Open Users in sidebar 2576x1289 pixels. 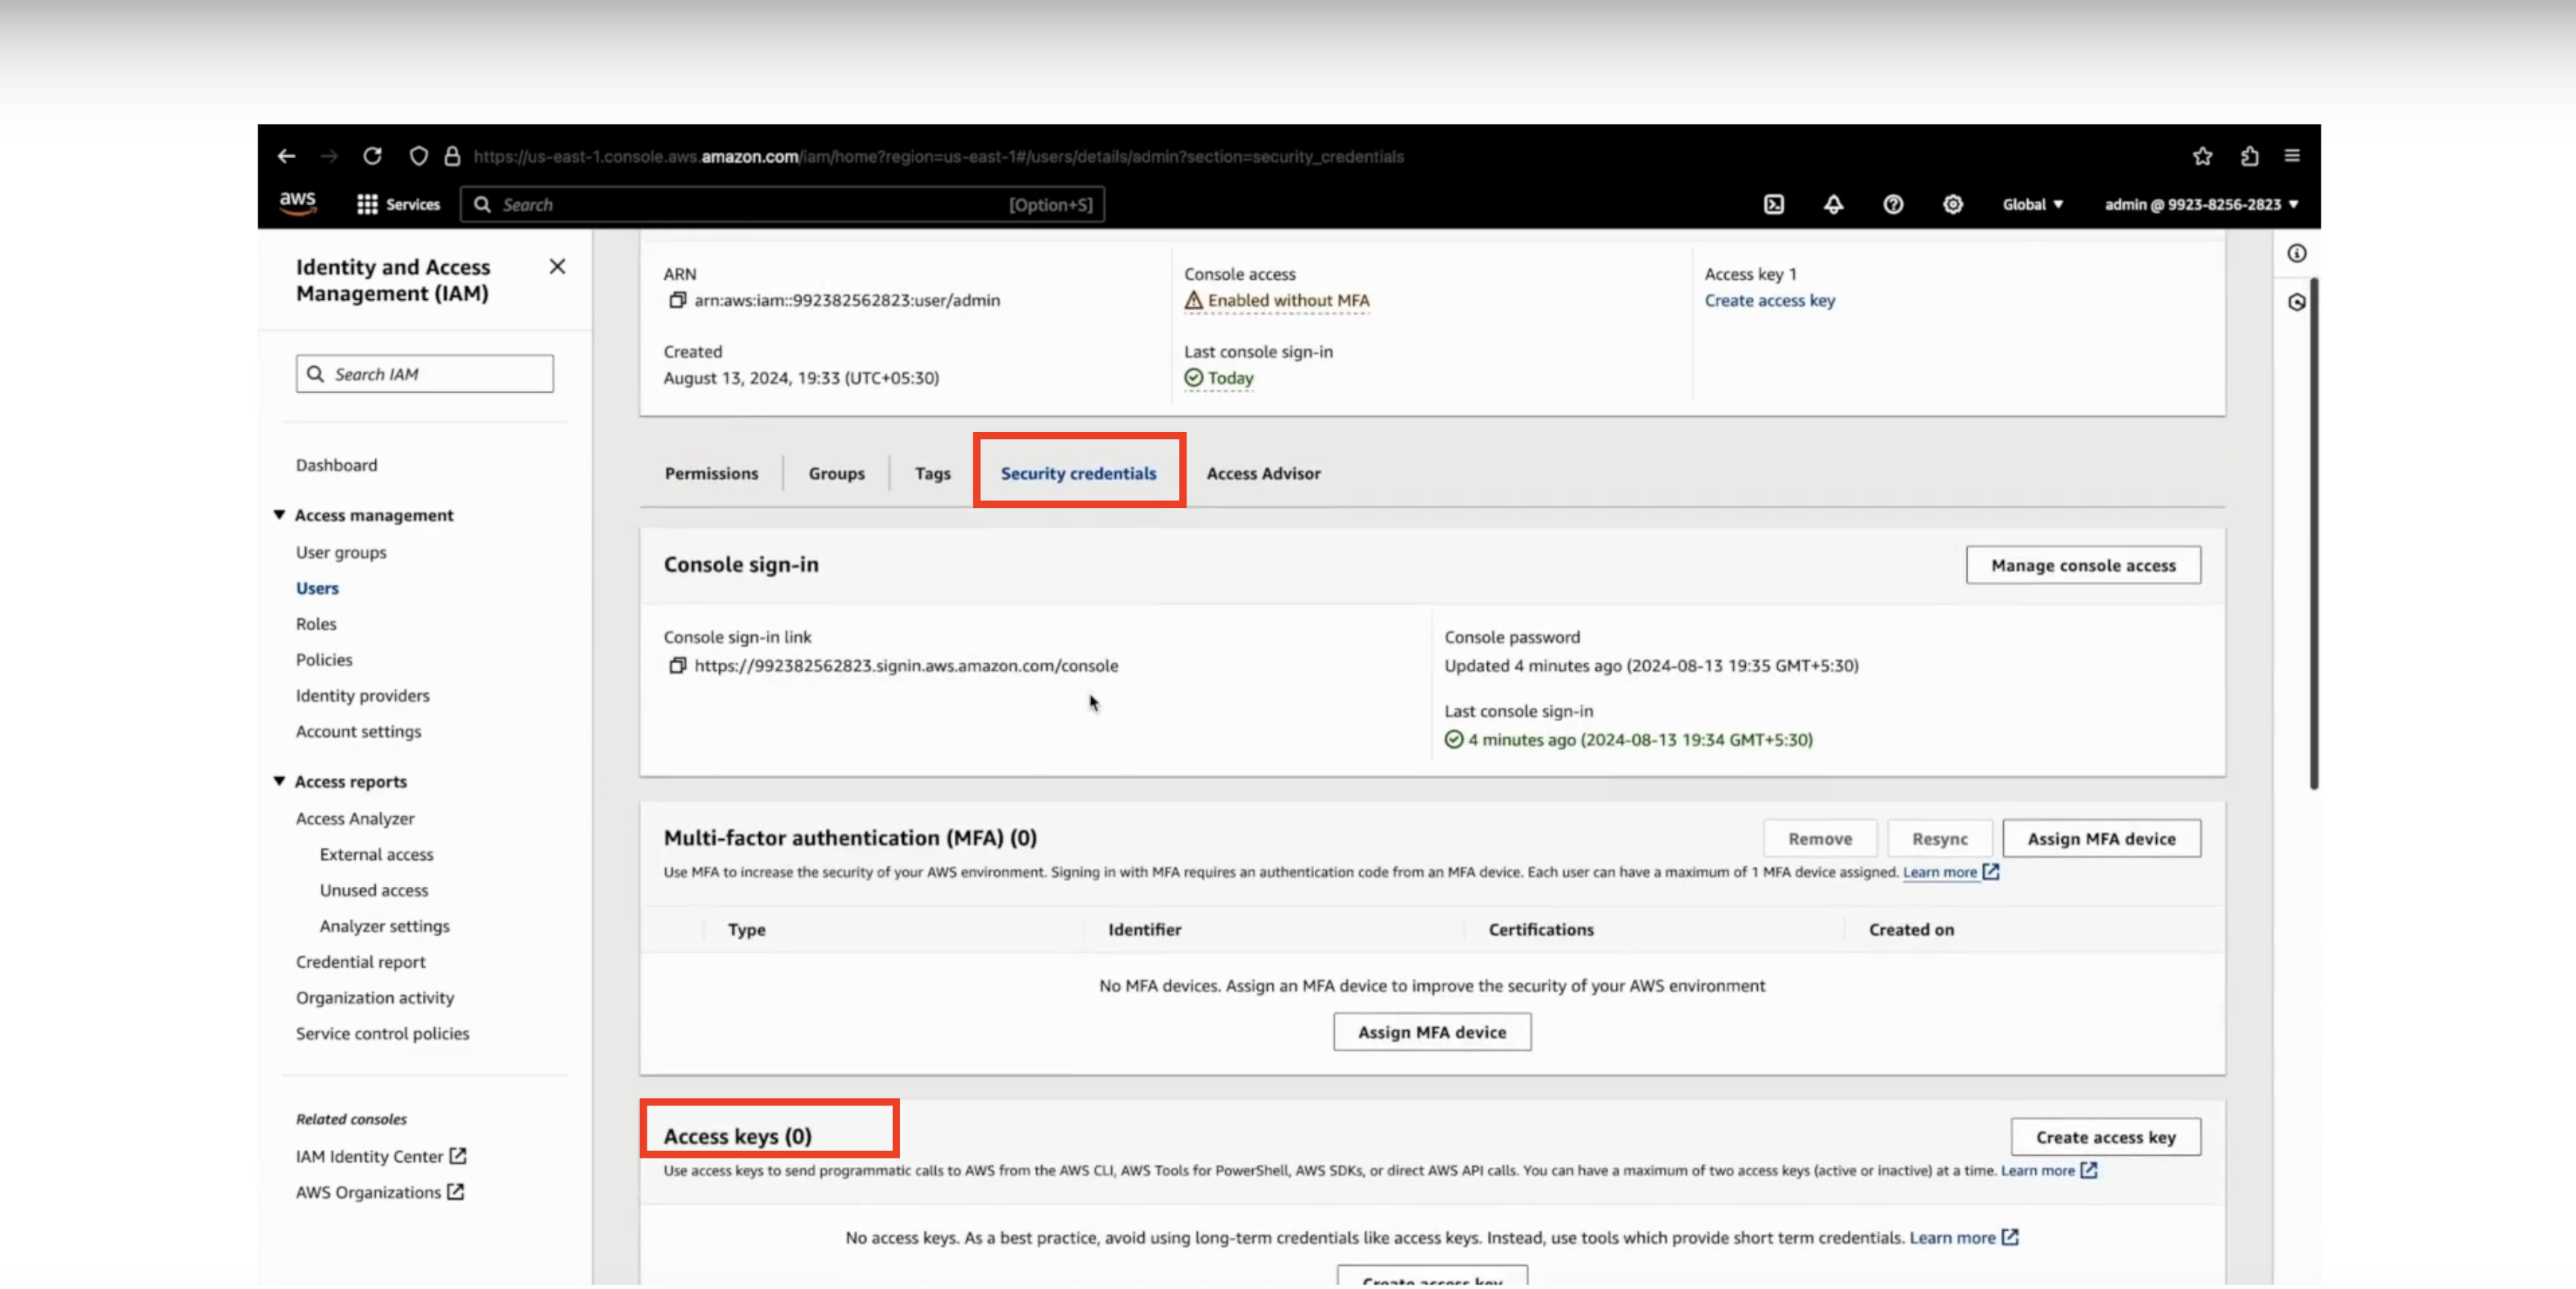[x=317, y=588]
